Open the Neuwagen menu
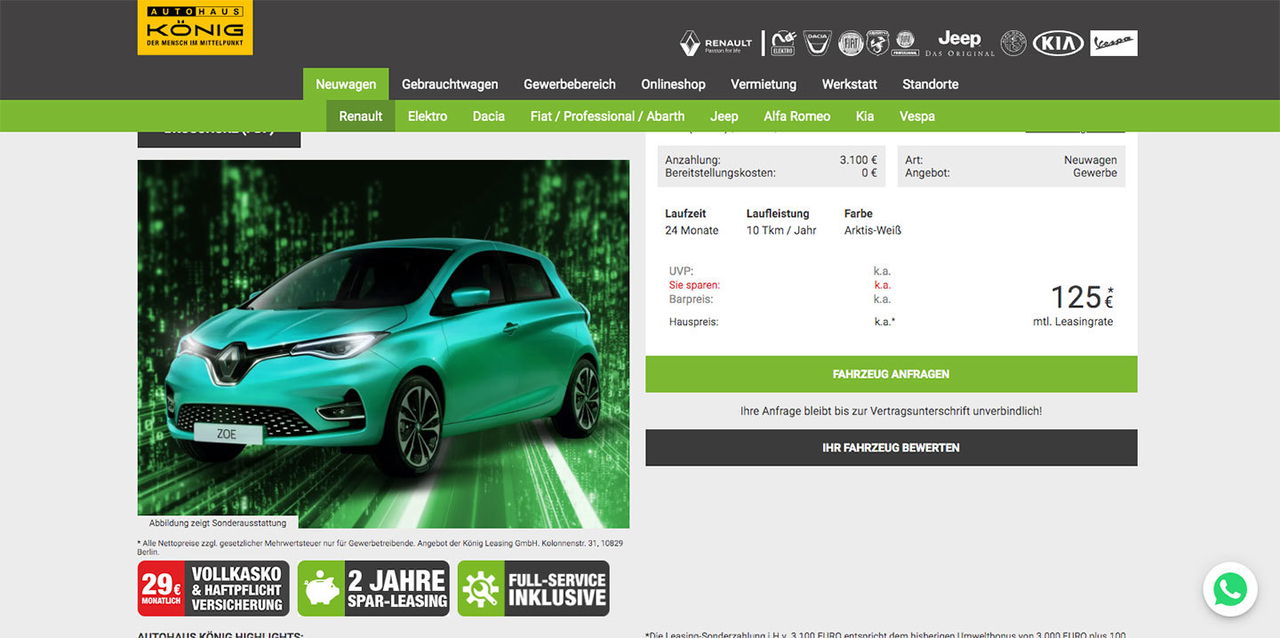Image resolution: width=1280 pixels, height=638 pixels. [346, 84]
